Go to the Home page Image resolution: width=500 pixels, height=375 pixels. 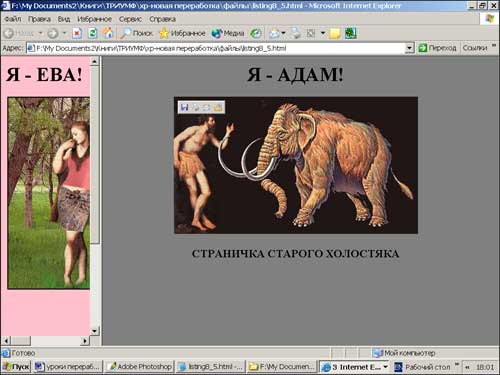108,33
